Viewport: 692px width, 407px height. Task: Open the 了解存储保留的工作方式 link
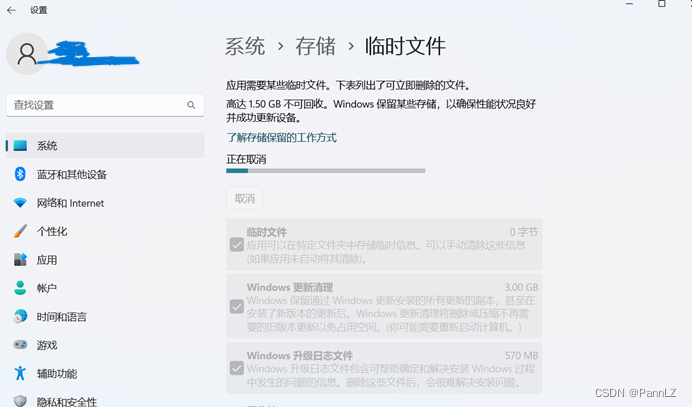click(282, 138)
